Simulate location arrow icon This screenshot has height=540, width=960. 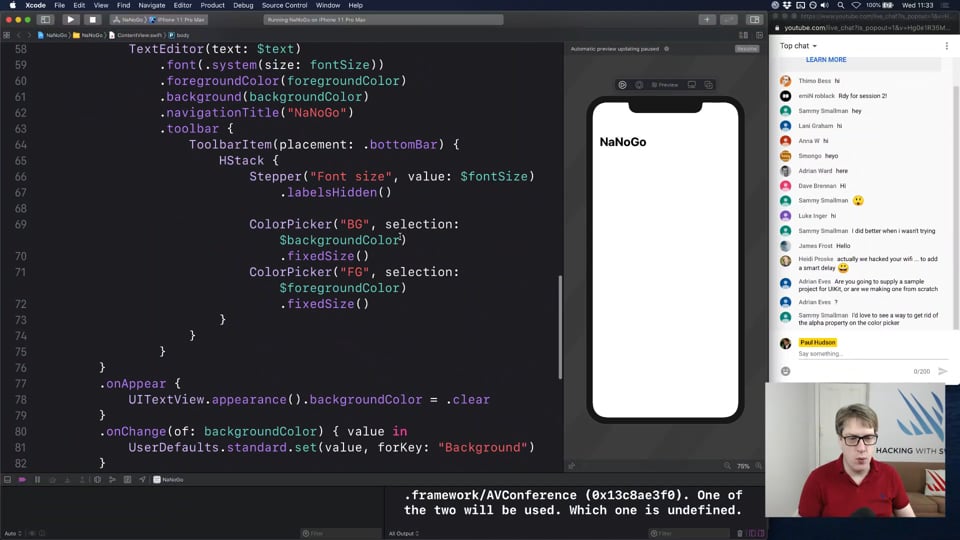pyautogui.click(x=142, y=479)
